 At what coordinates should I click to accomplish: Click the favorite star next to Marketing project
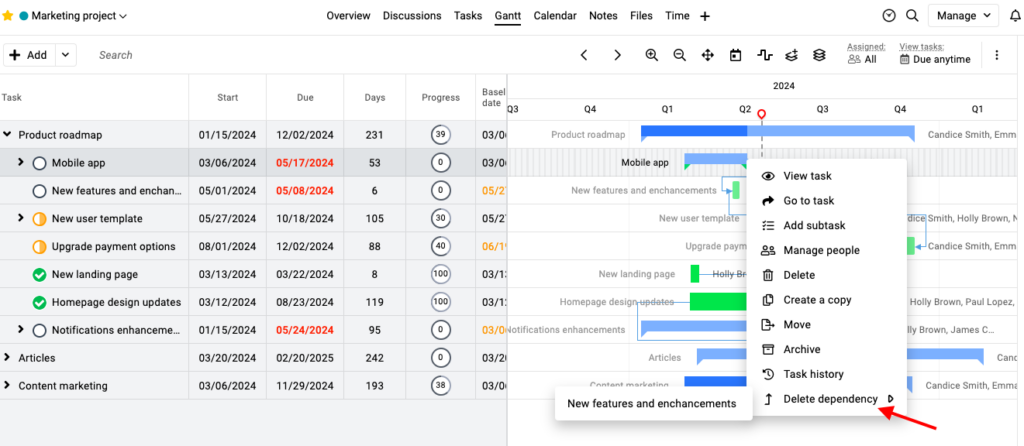coord(8,16)
